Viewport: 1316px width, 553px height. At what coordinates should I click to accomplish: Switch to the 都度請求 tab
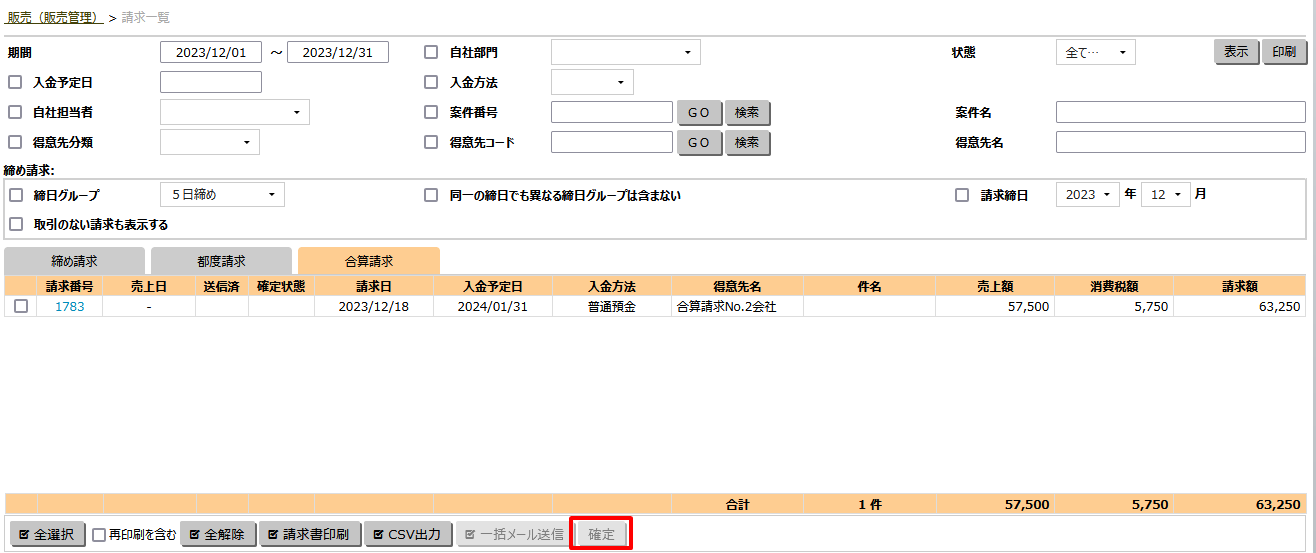(x=221, y=261)
